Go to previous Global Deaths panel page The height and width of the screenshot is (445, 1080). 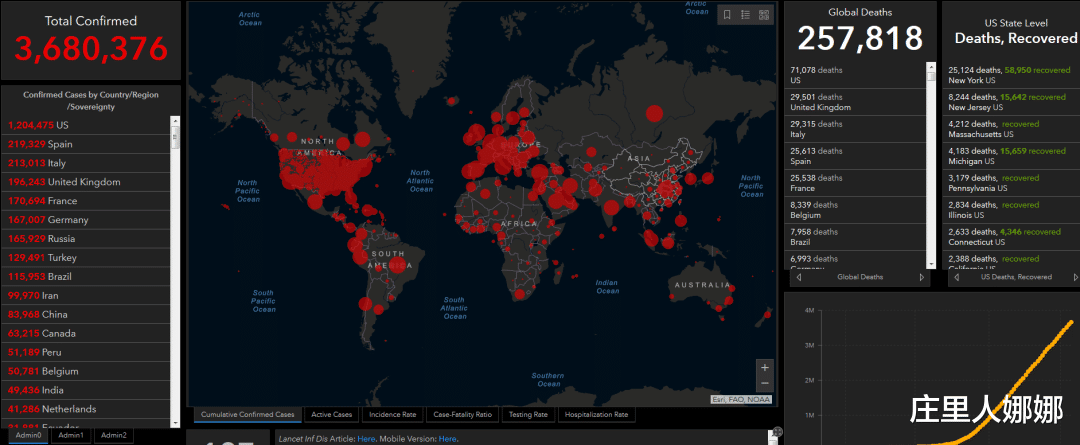tap(799, 278)
